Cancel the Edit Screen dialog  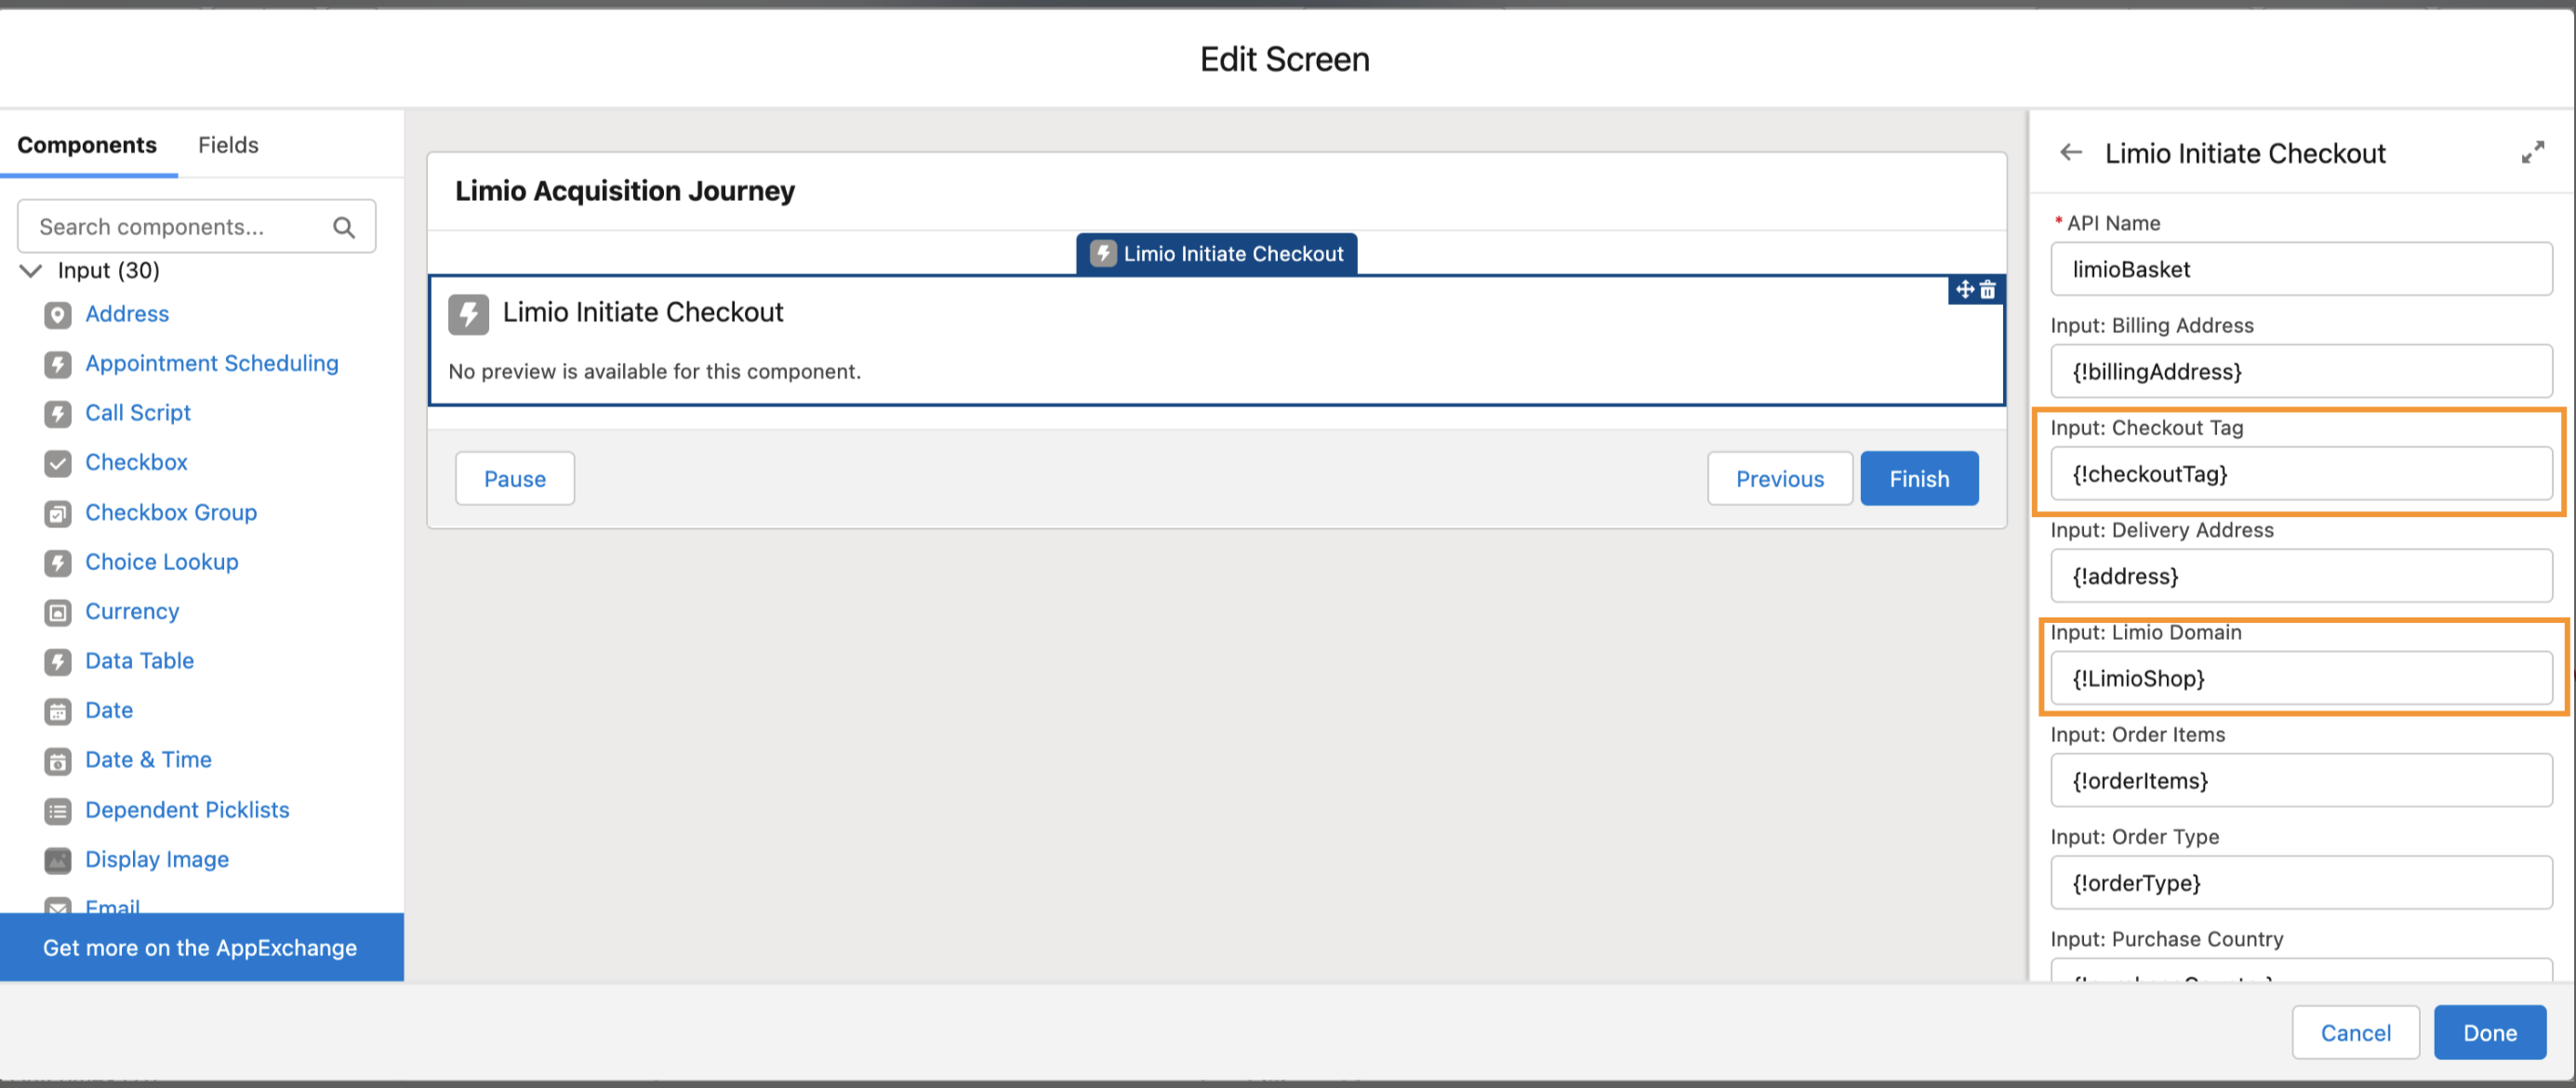[2355, 1033]
